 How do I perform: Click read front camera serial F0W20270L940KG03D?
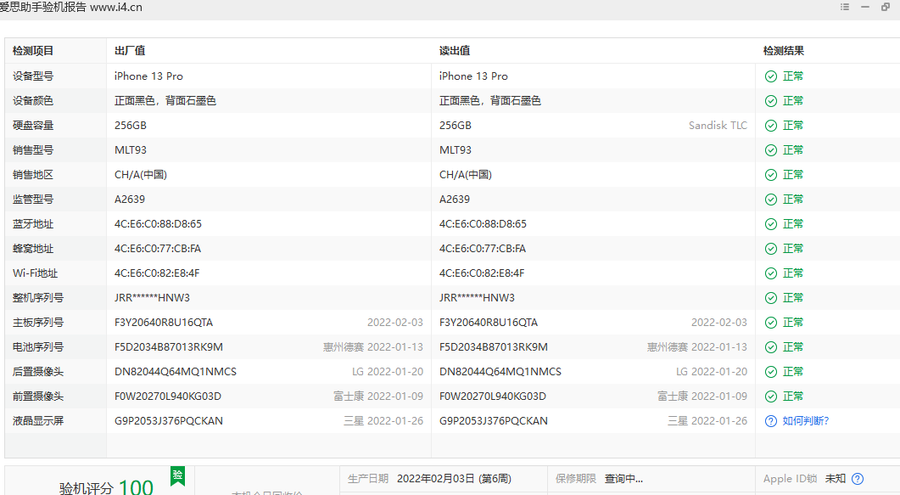(x=492, y=397)
